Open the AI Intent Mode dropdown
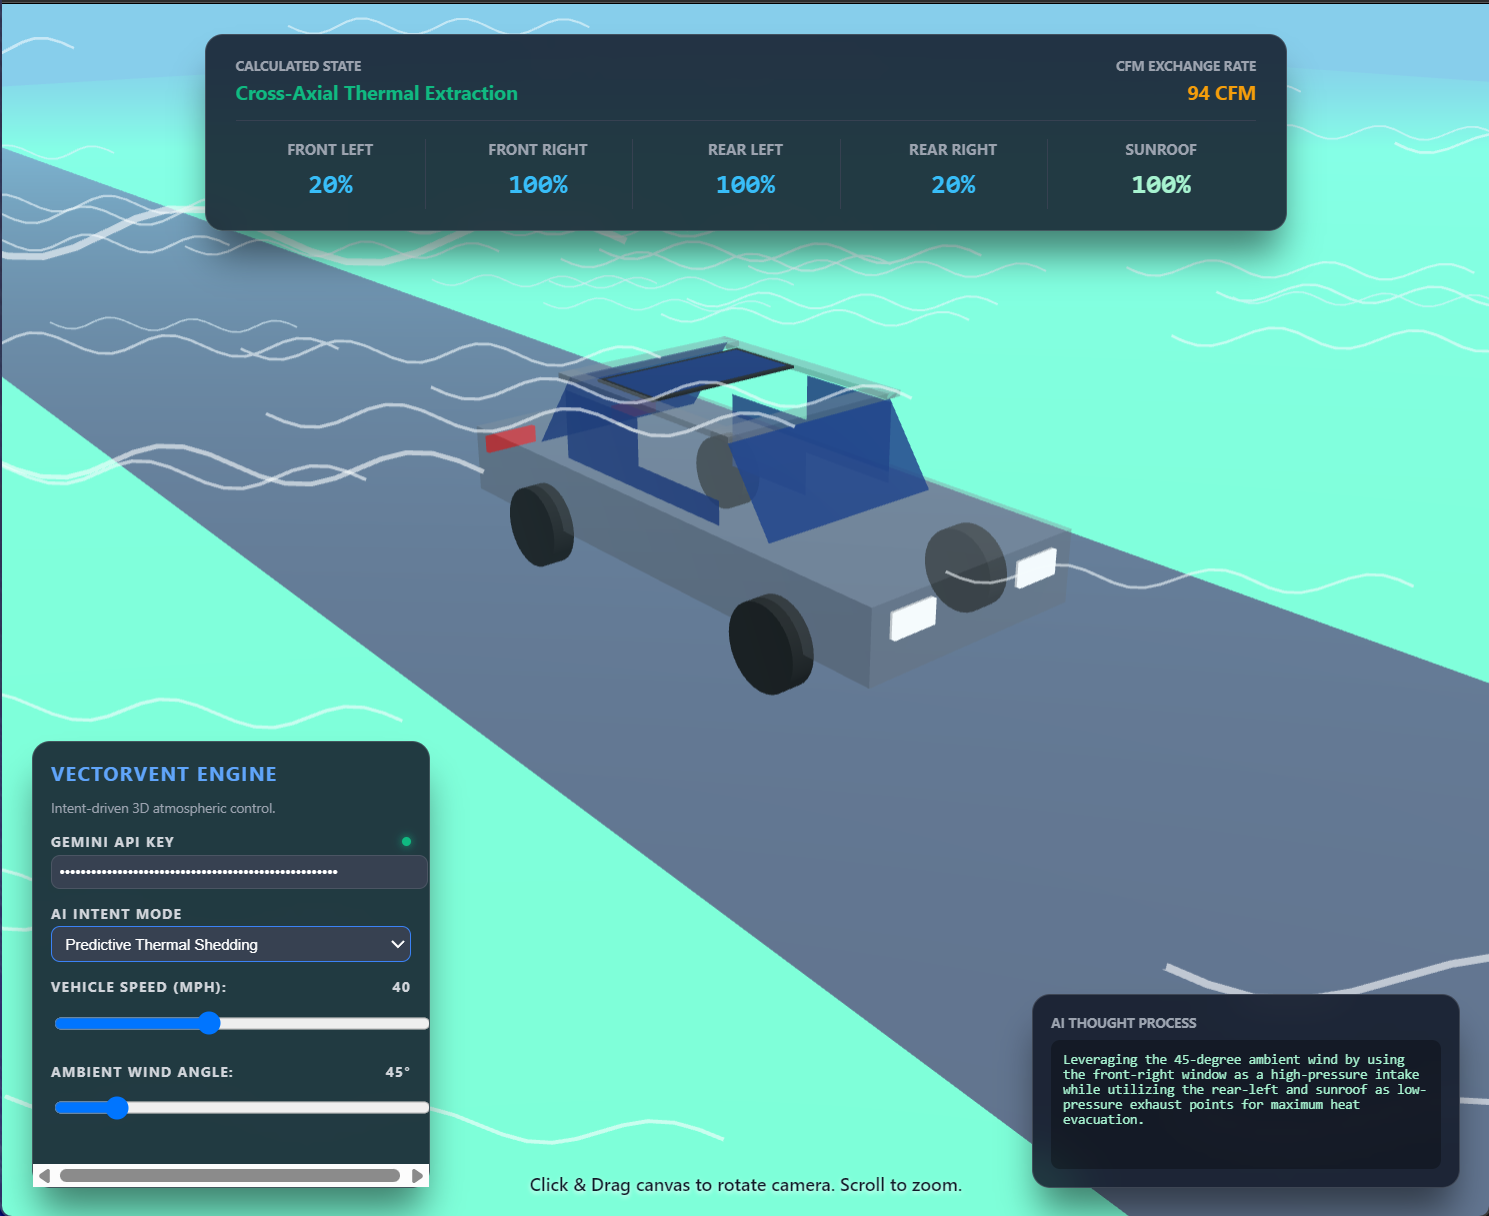Image resolution: width=1489 pixels, height=1216 pixels. tap(231, 944)
